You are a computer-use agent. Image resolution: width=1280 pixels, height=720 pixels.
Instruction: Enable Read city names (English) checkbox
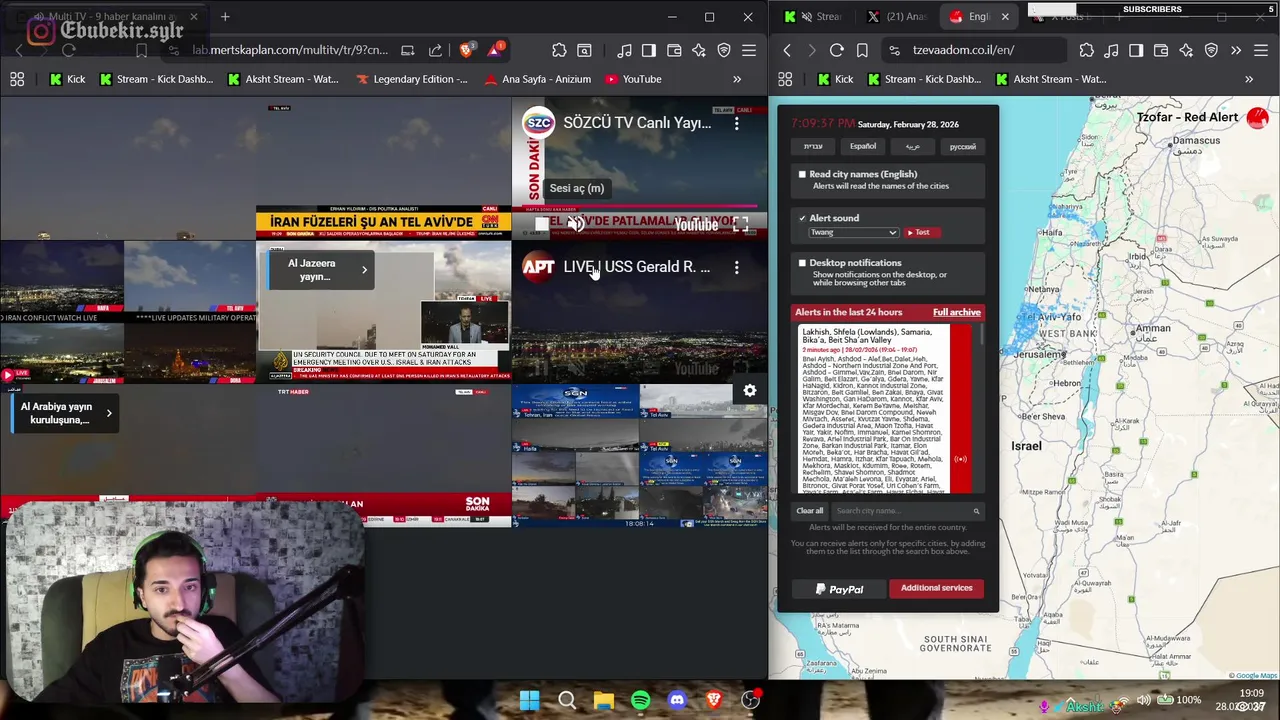(x=802, y=174)
